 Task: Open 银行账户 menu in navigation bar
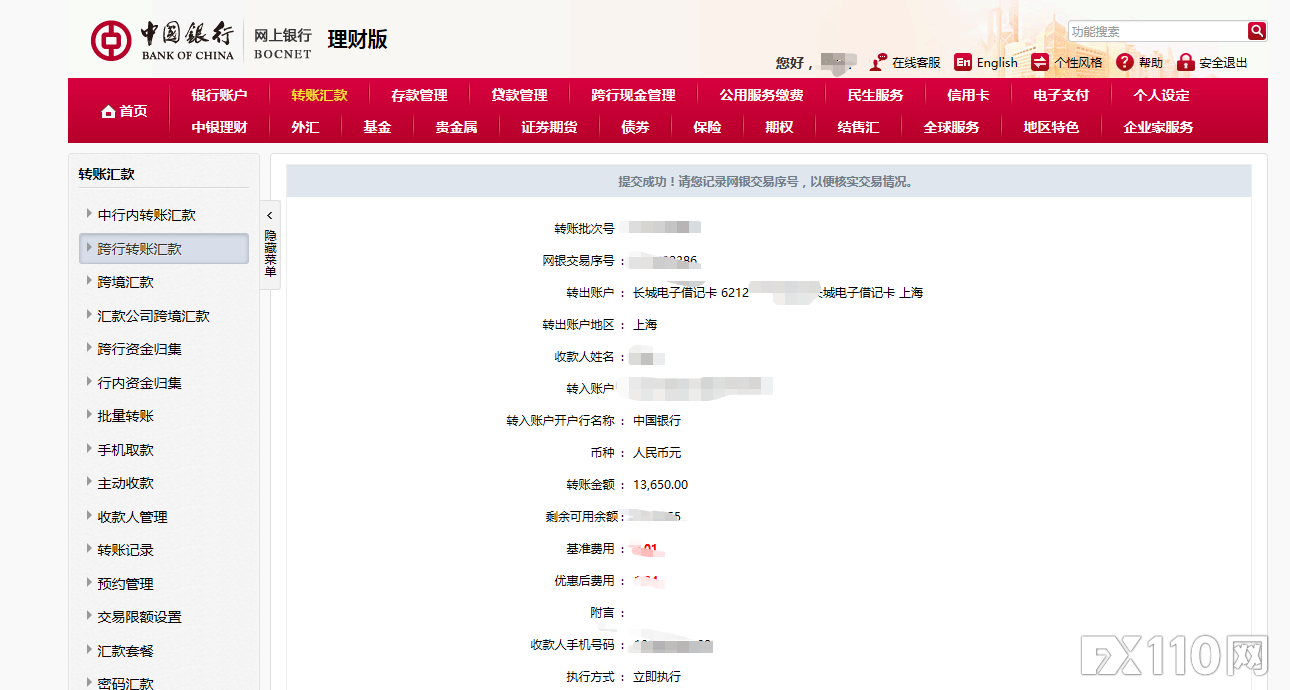point(219,95)
